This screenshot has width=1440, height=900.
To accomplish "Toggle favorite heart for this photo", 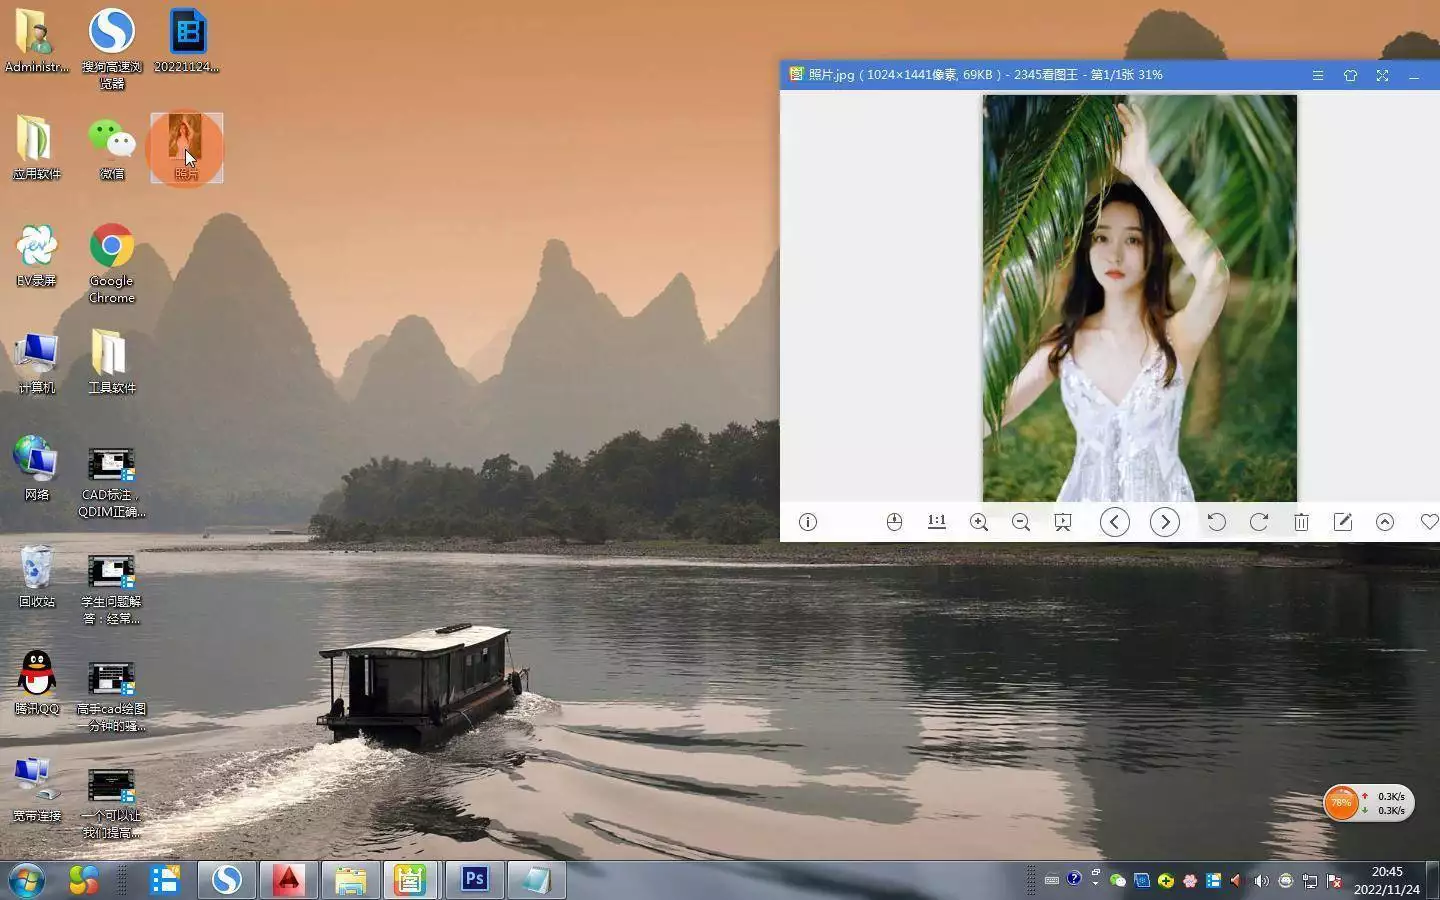I will [1429, 522].
